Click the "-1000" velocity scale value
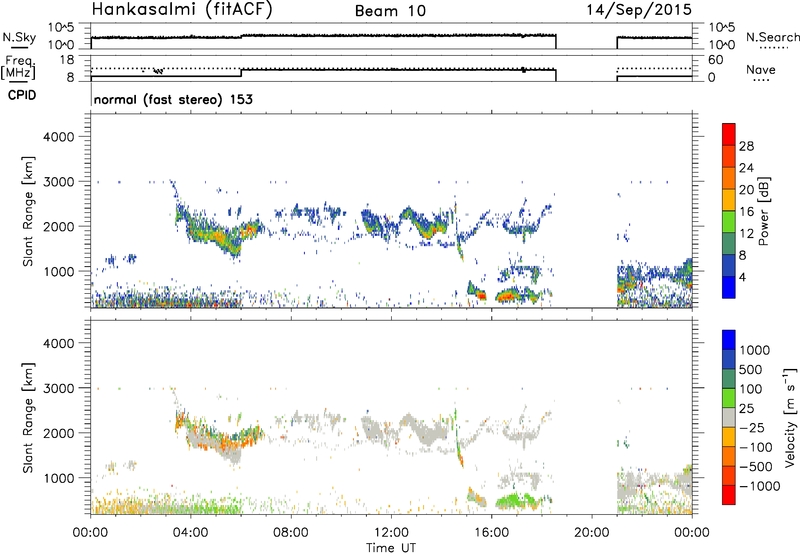Image resolution: width=800 pixels, height=554 pixels. coord(760,486)
